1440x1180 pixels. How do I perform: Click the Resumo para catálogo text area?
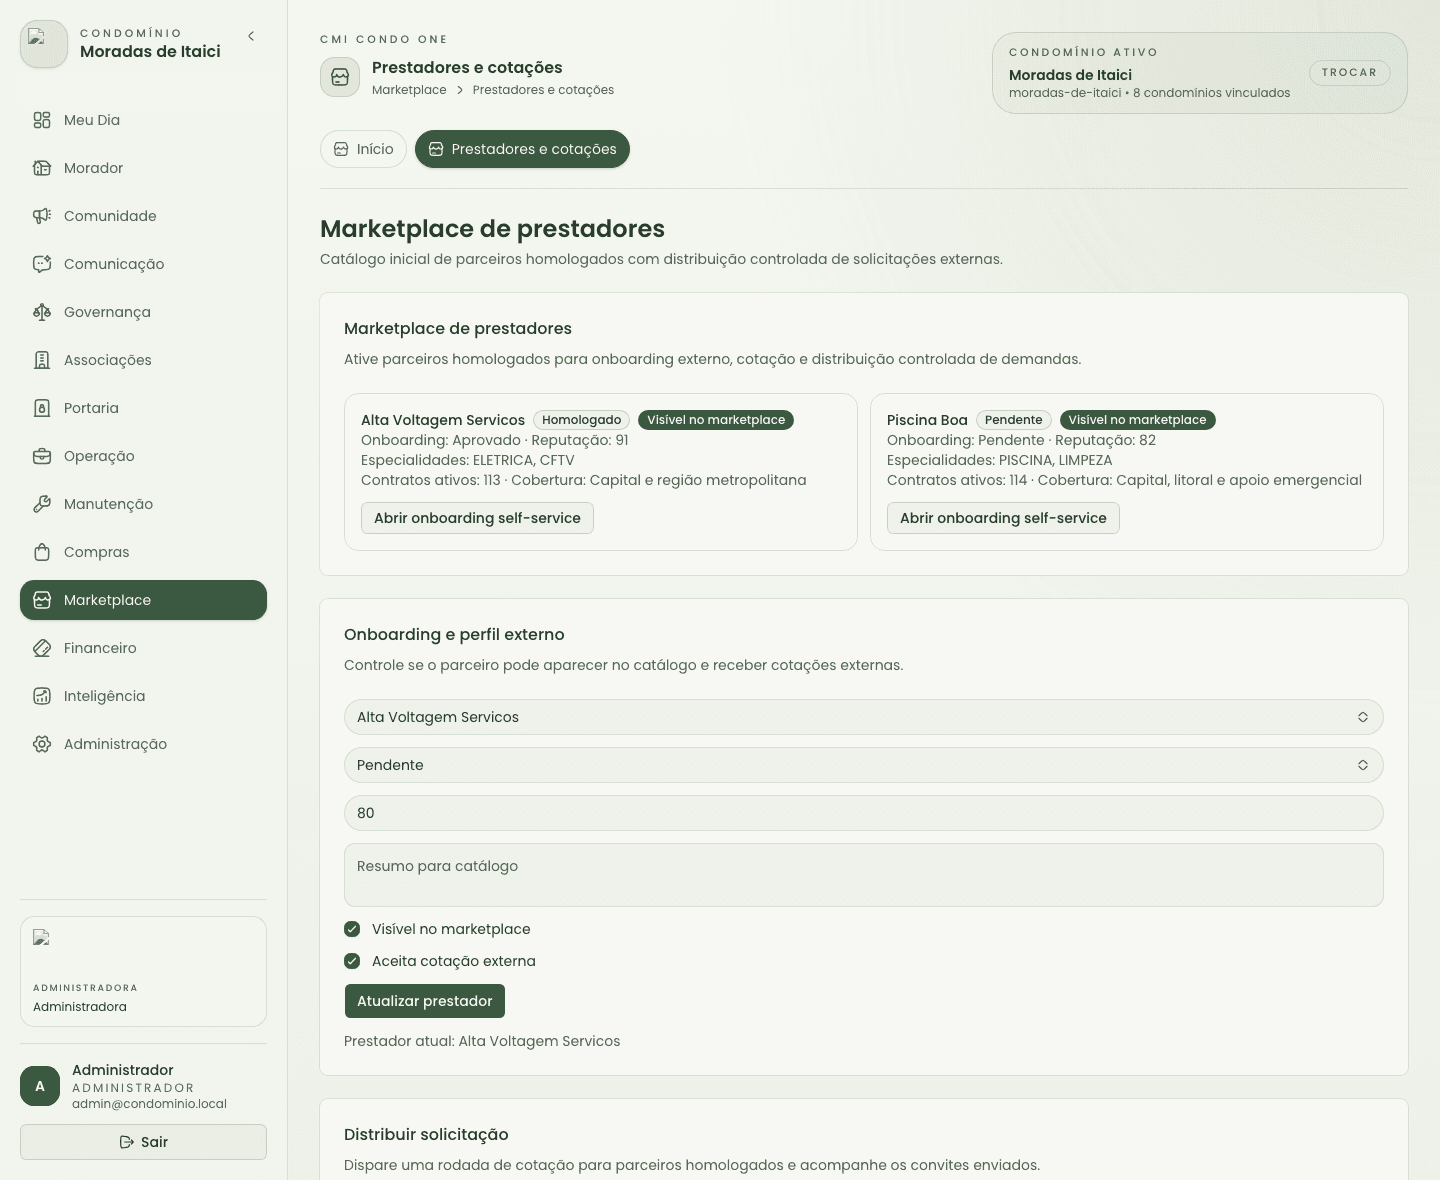[864, 875]
